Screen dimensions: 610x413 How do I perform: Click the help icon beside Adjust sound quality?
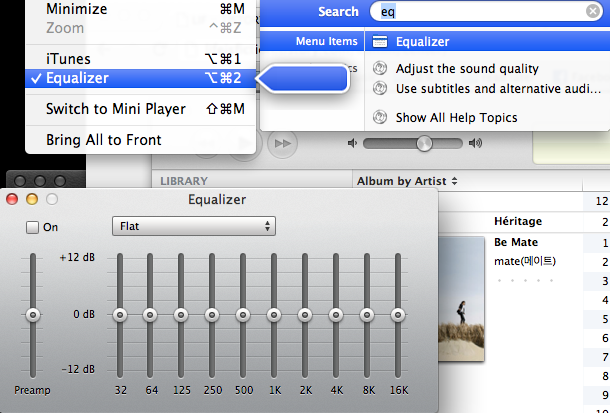pyautogui.click(x=380, y=68)
